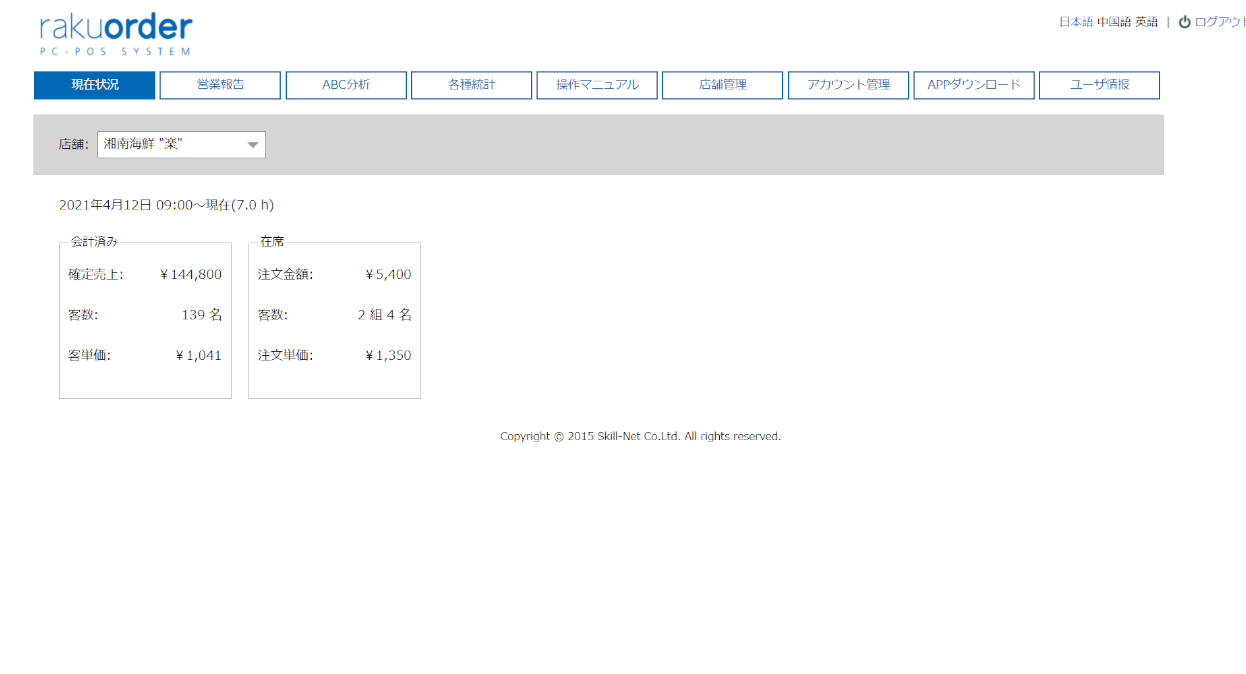This screenshot has width=1246, height=674.
Task: Open the アカウント管理 tab
Action: click(x=848, y=85)
